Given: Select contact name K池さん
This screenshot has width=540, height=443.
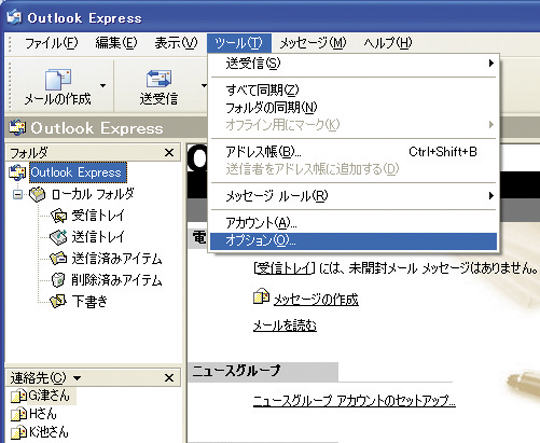Looking at the screenshot, I should (49, 432).
